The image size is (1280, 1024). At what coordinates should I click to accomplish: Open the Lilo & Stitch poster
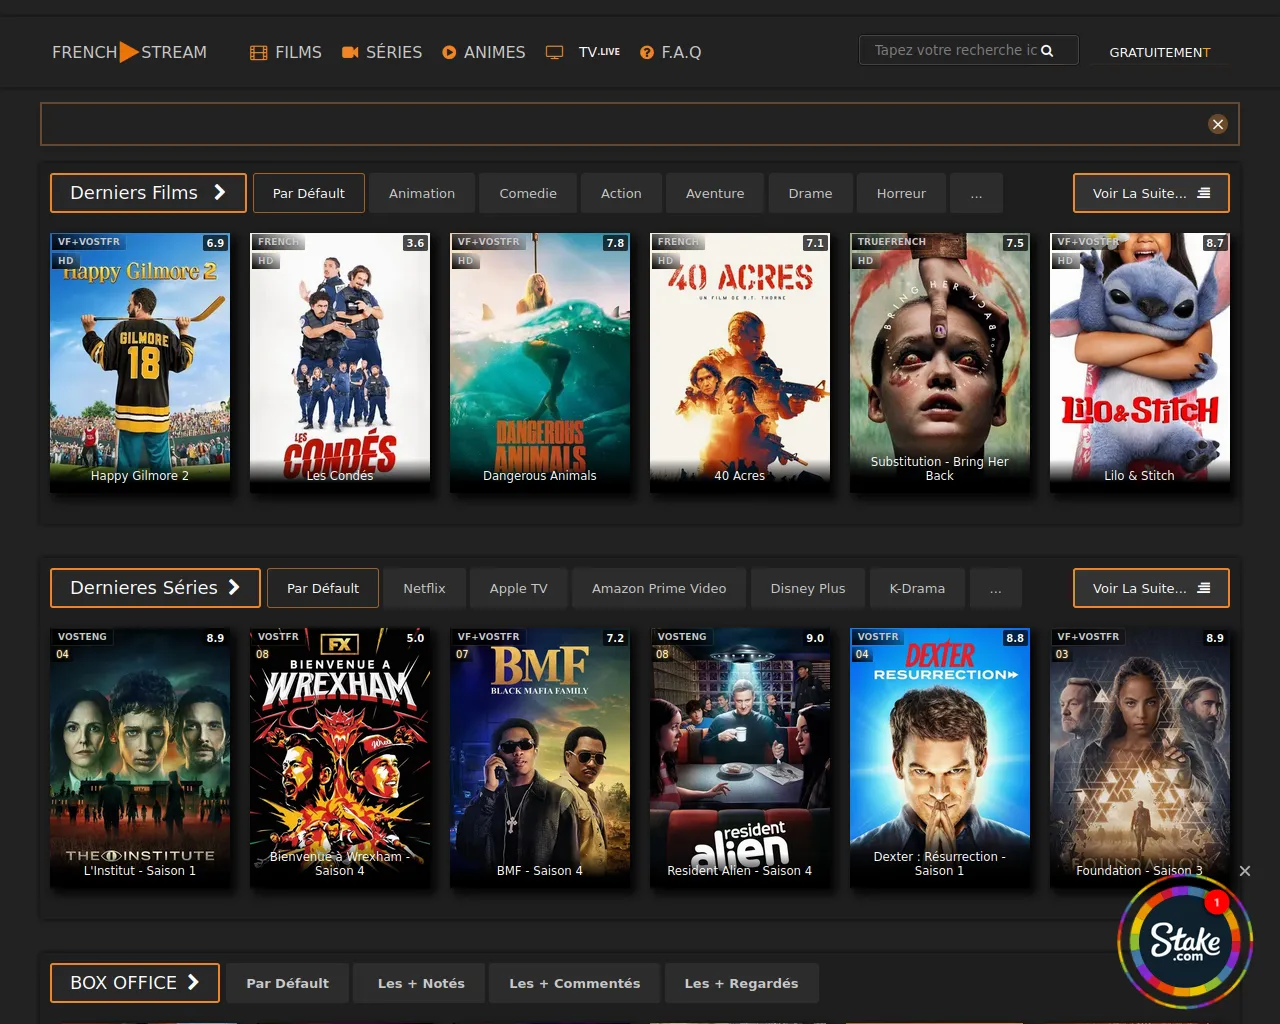(x=1140, y=363)
